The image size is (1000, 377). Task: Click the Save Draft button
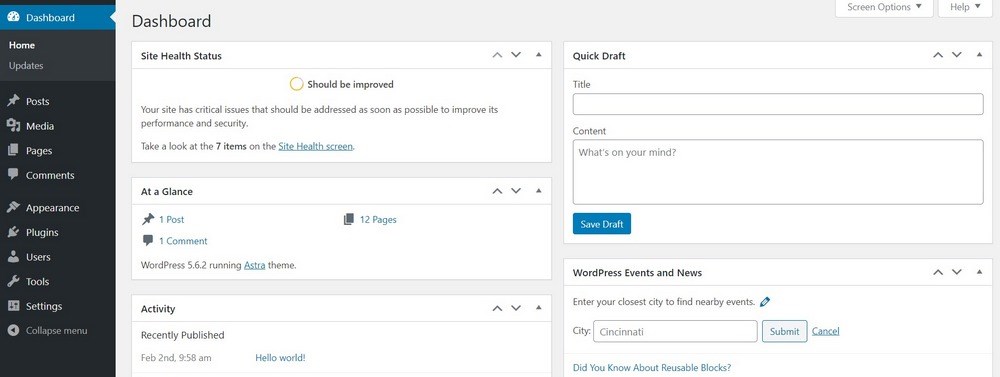601,224
